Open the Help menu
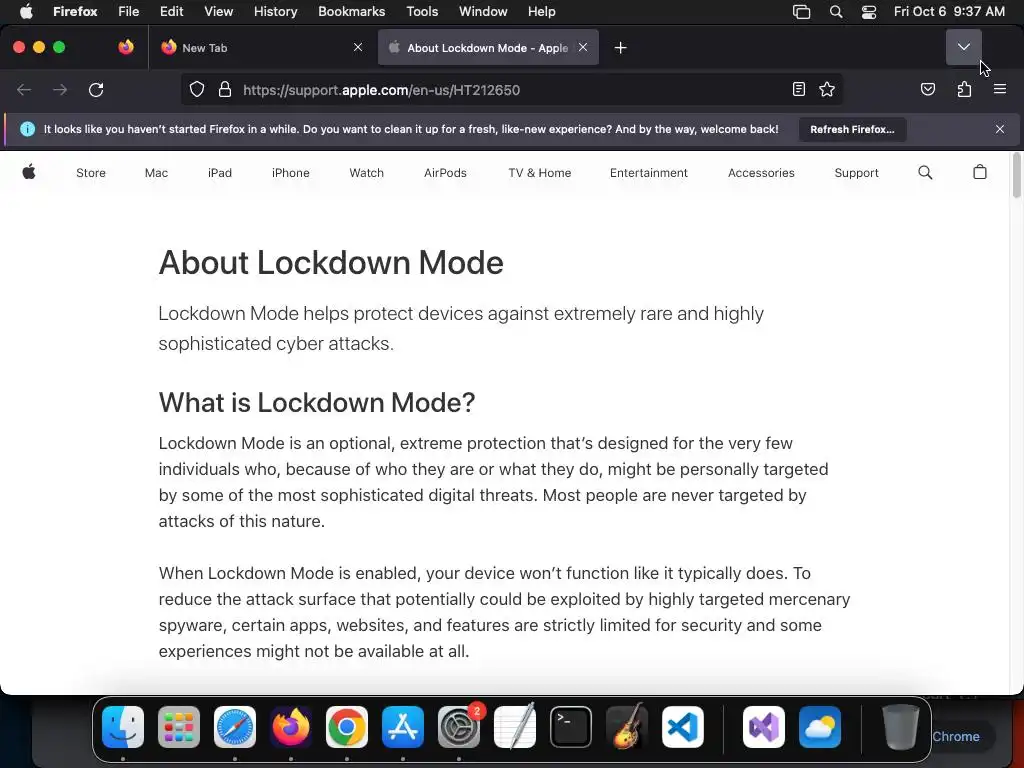Screen dimensions: 1024x768 (x=541, y=12)
